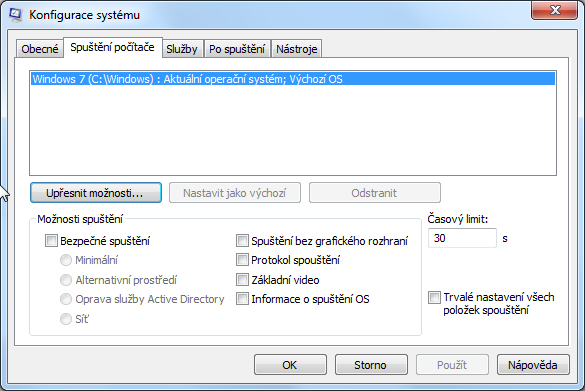Open the Nástroje tab
This screenshot has width=585, height=391.
(x=297, y=49)
